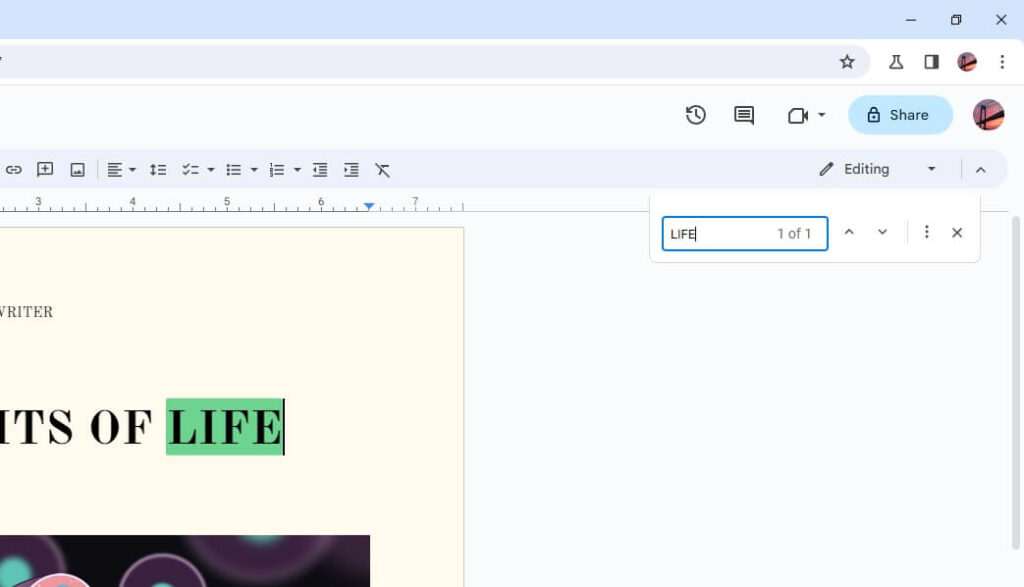This screenshot has height=587, width=1024.
Task: Expand the numbered list style dropdown
Action: pos(296,169)
